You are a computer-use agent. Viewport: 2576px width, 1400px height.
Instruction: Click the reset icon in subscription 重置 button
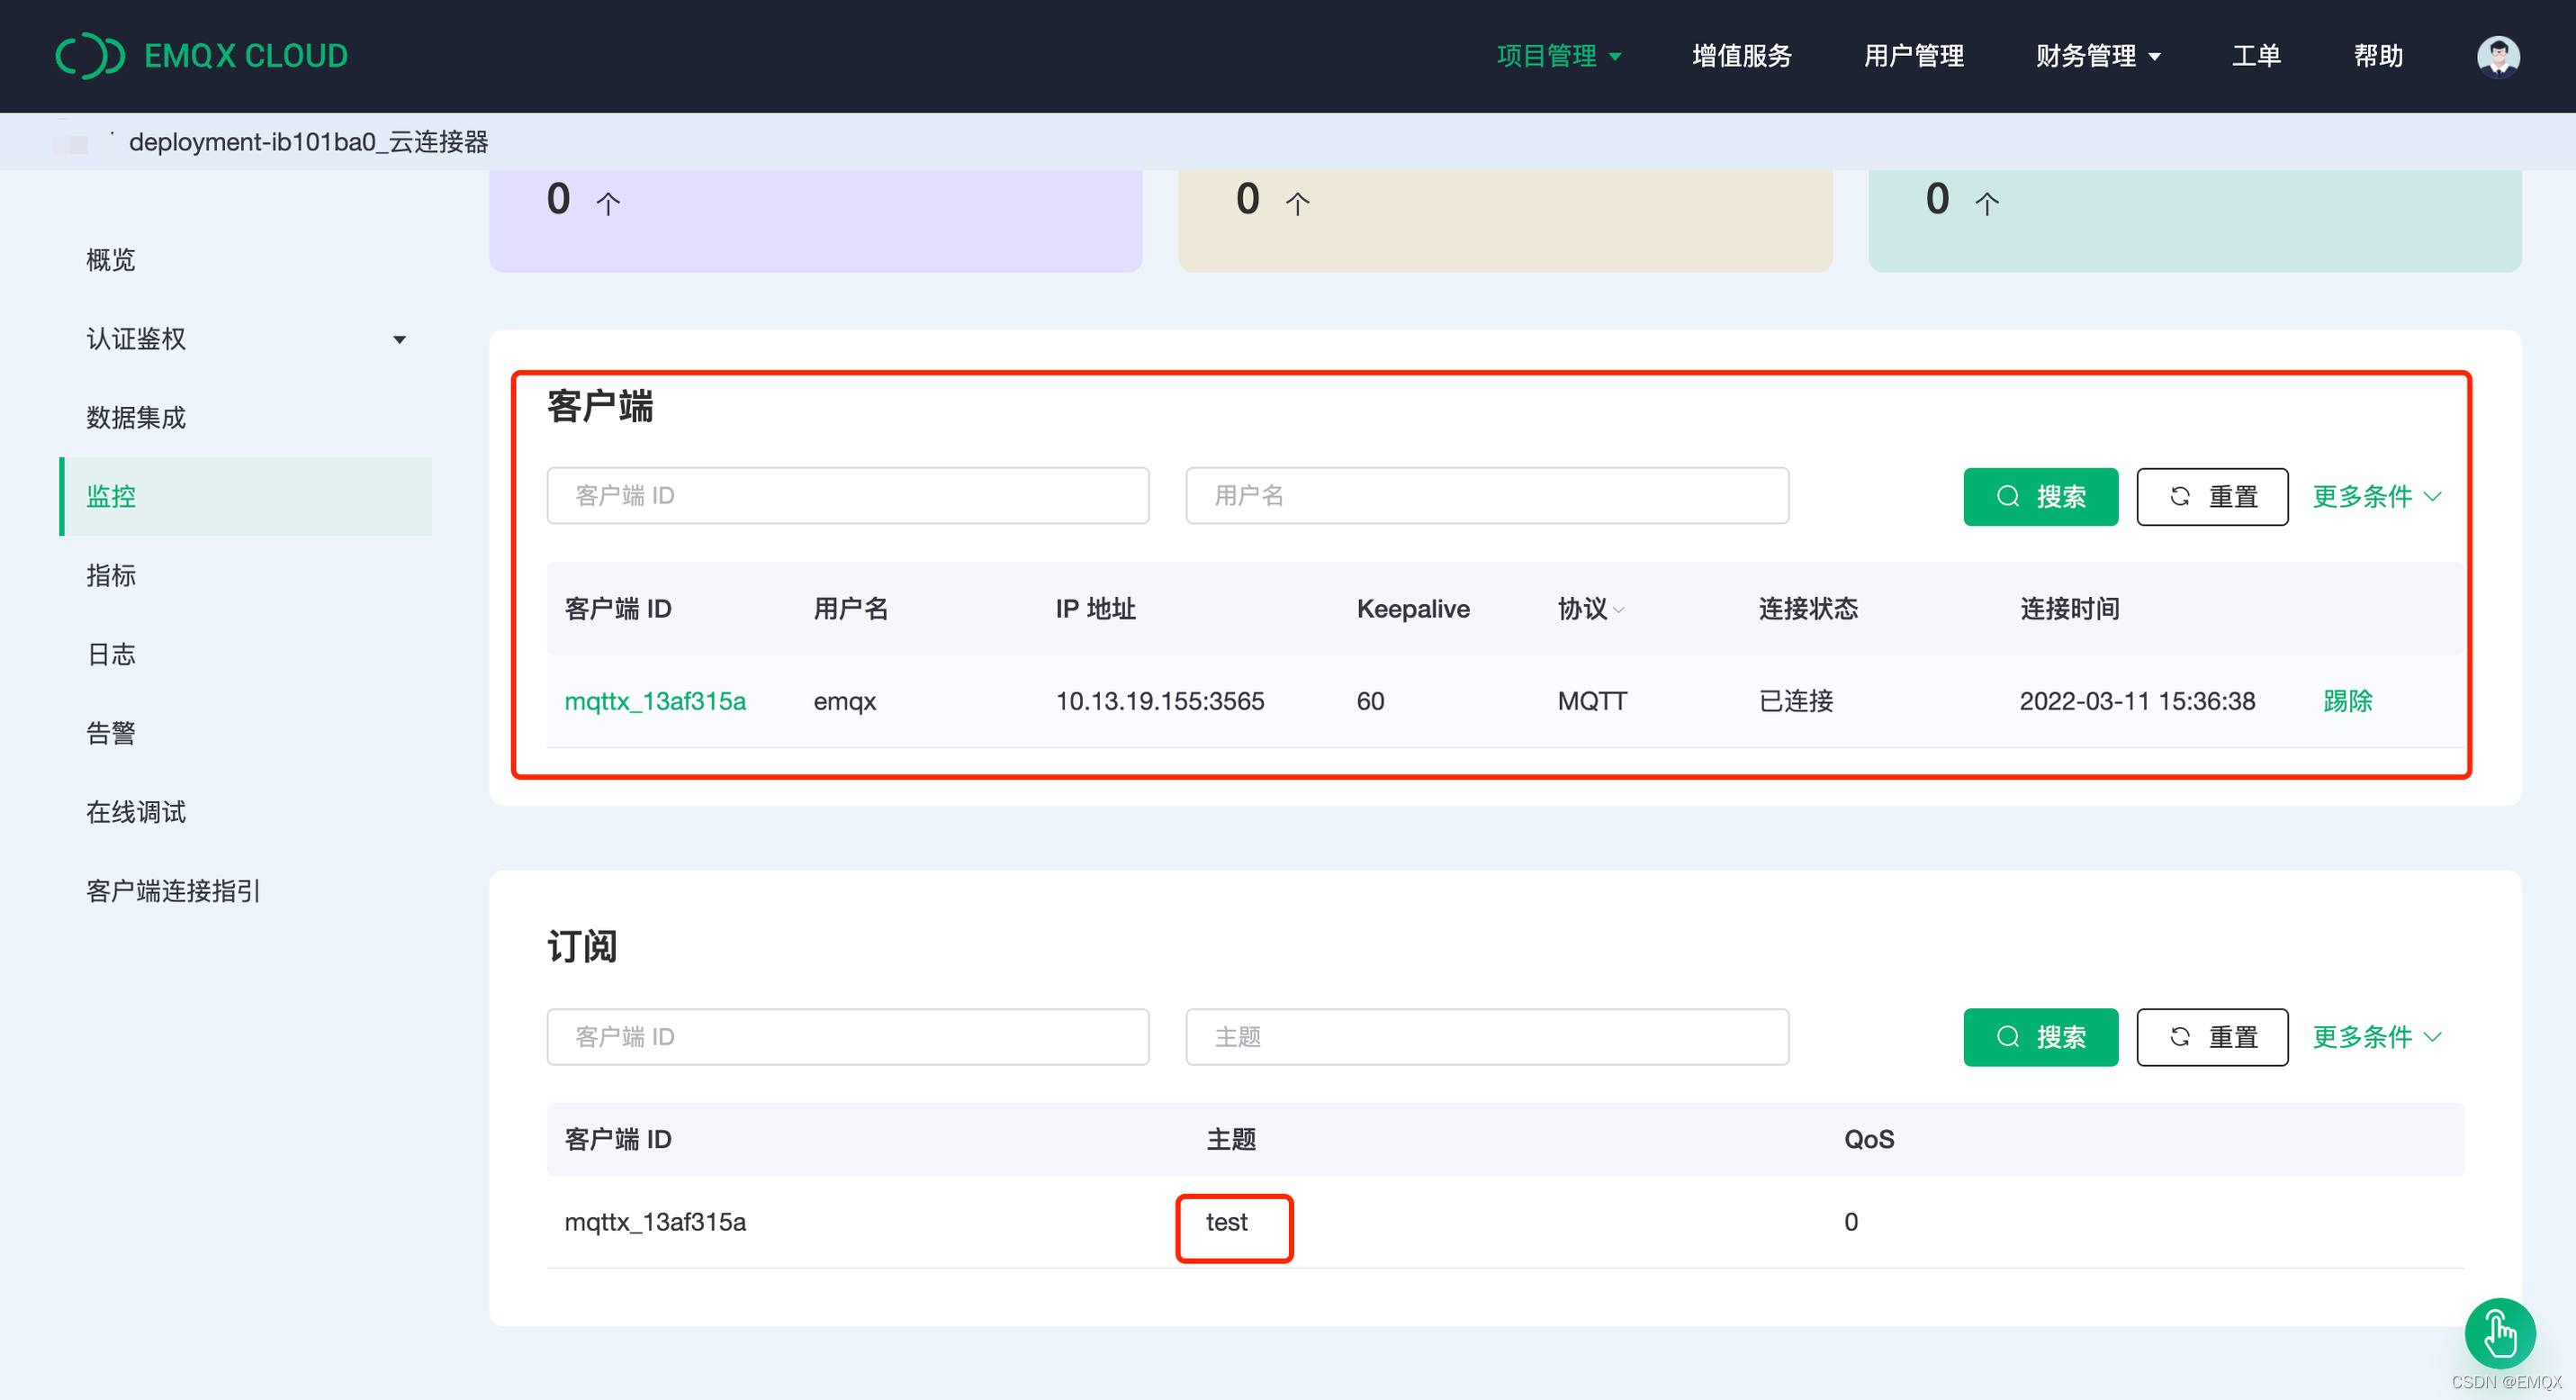pos(2180,1037)
